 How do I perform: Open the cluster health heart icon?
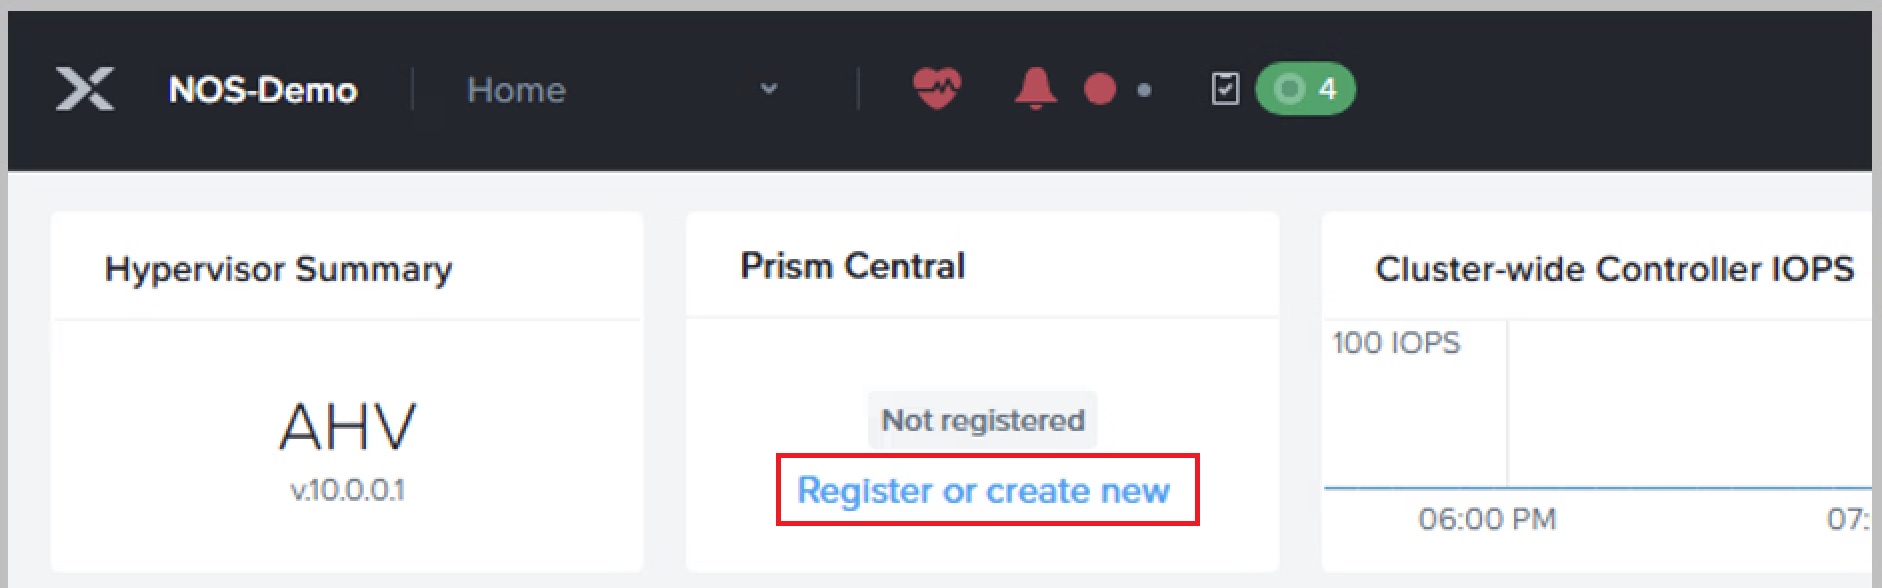click(x=937, y=89)
